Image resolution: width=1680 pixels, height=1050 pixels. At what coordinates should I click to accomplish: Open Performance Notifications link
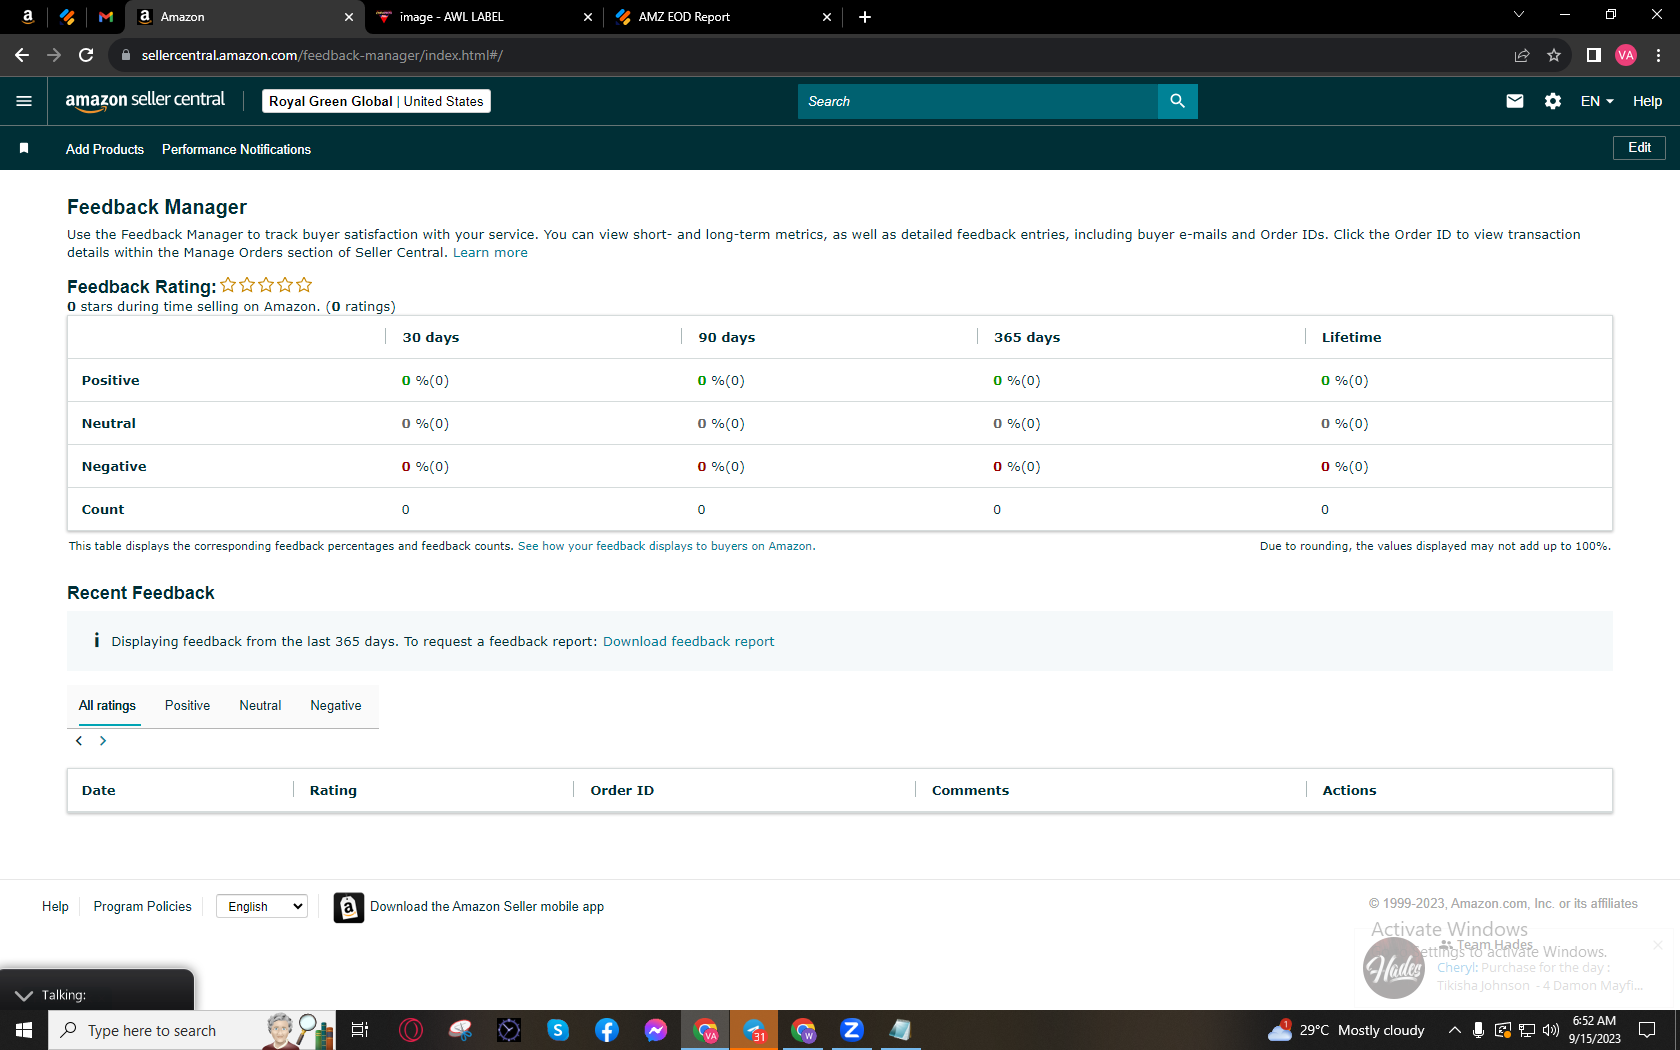236,149
